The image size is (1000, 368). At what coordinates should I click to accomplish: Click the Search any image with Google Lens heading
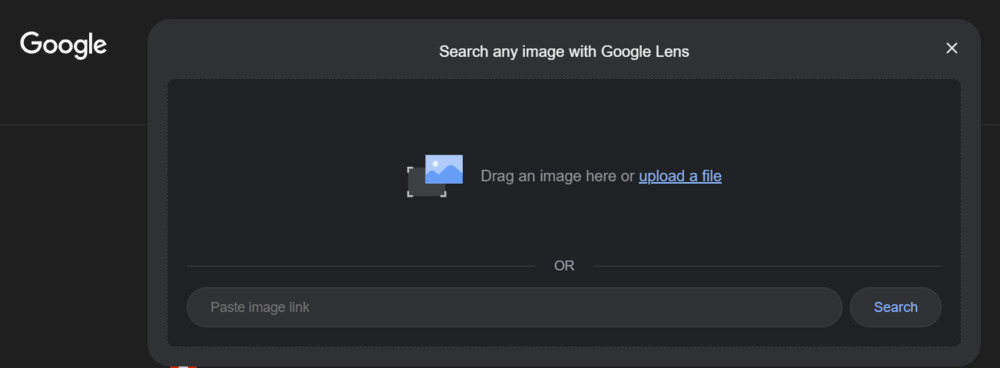pos(564,52)
